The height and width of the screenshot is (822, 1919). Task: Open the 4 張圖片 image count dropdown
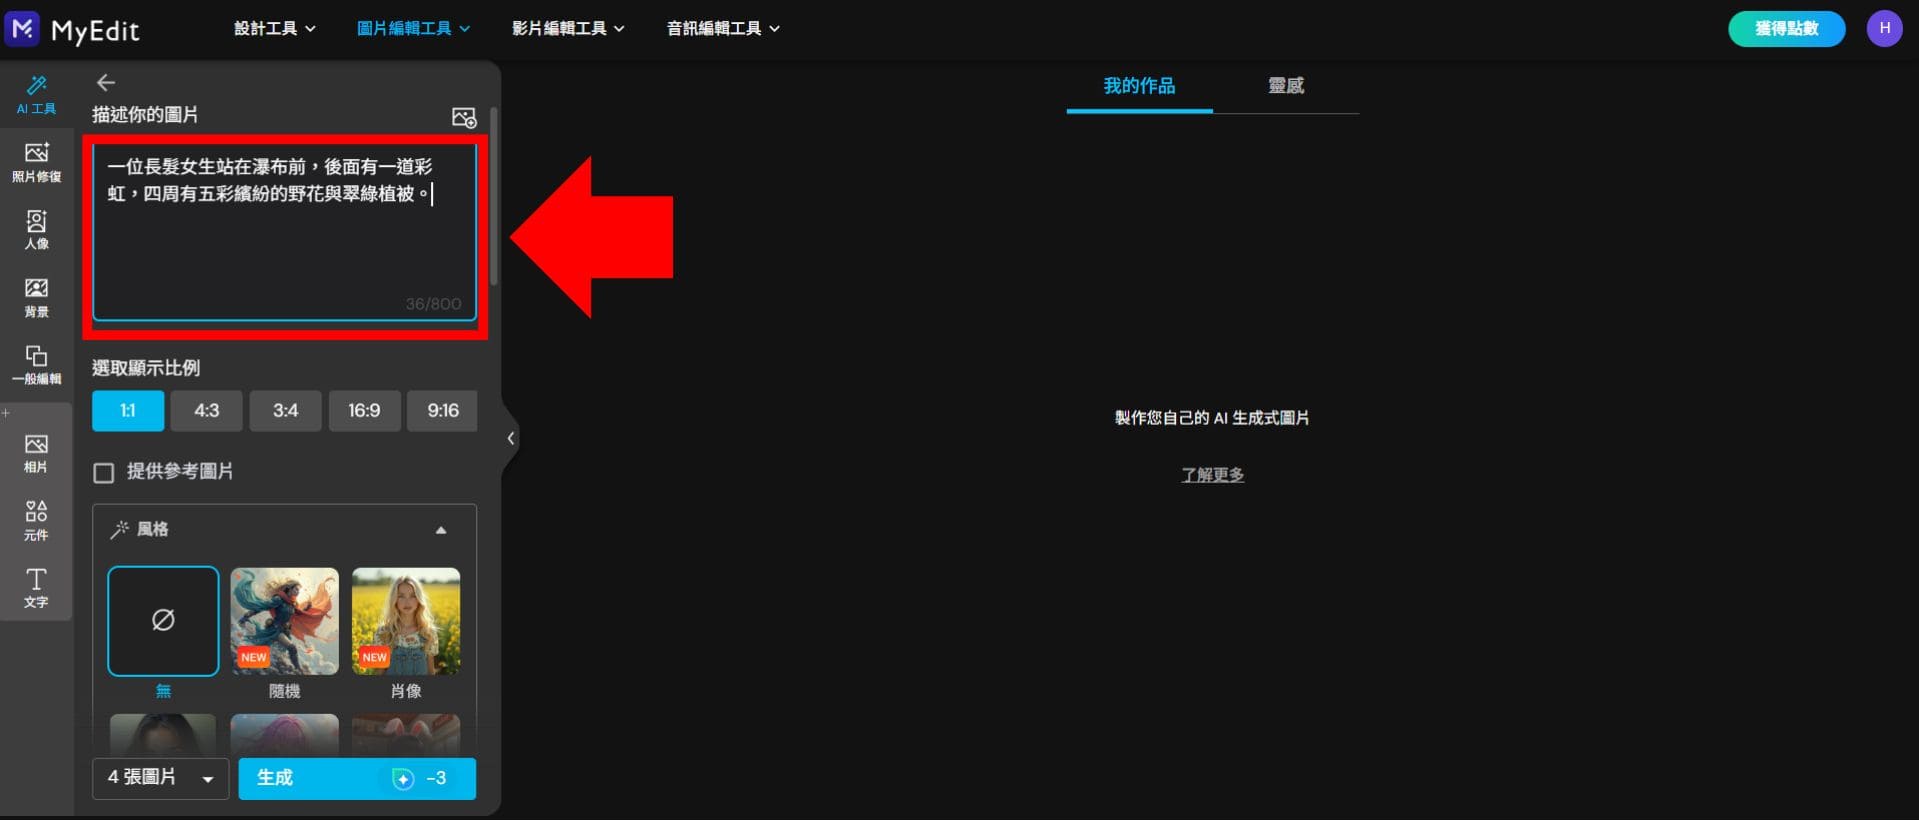[x=160, y=778]
